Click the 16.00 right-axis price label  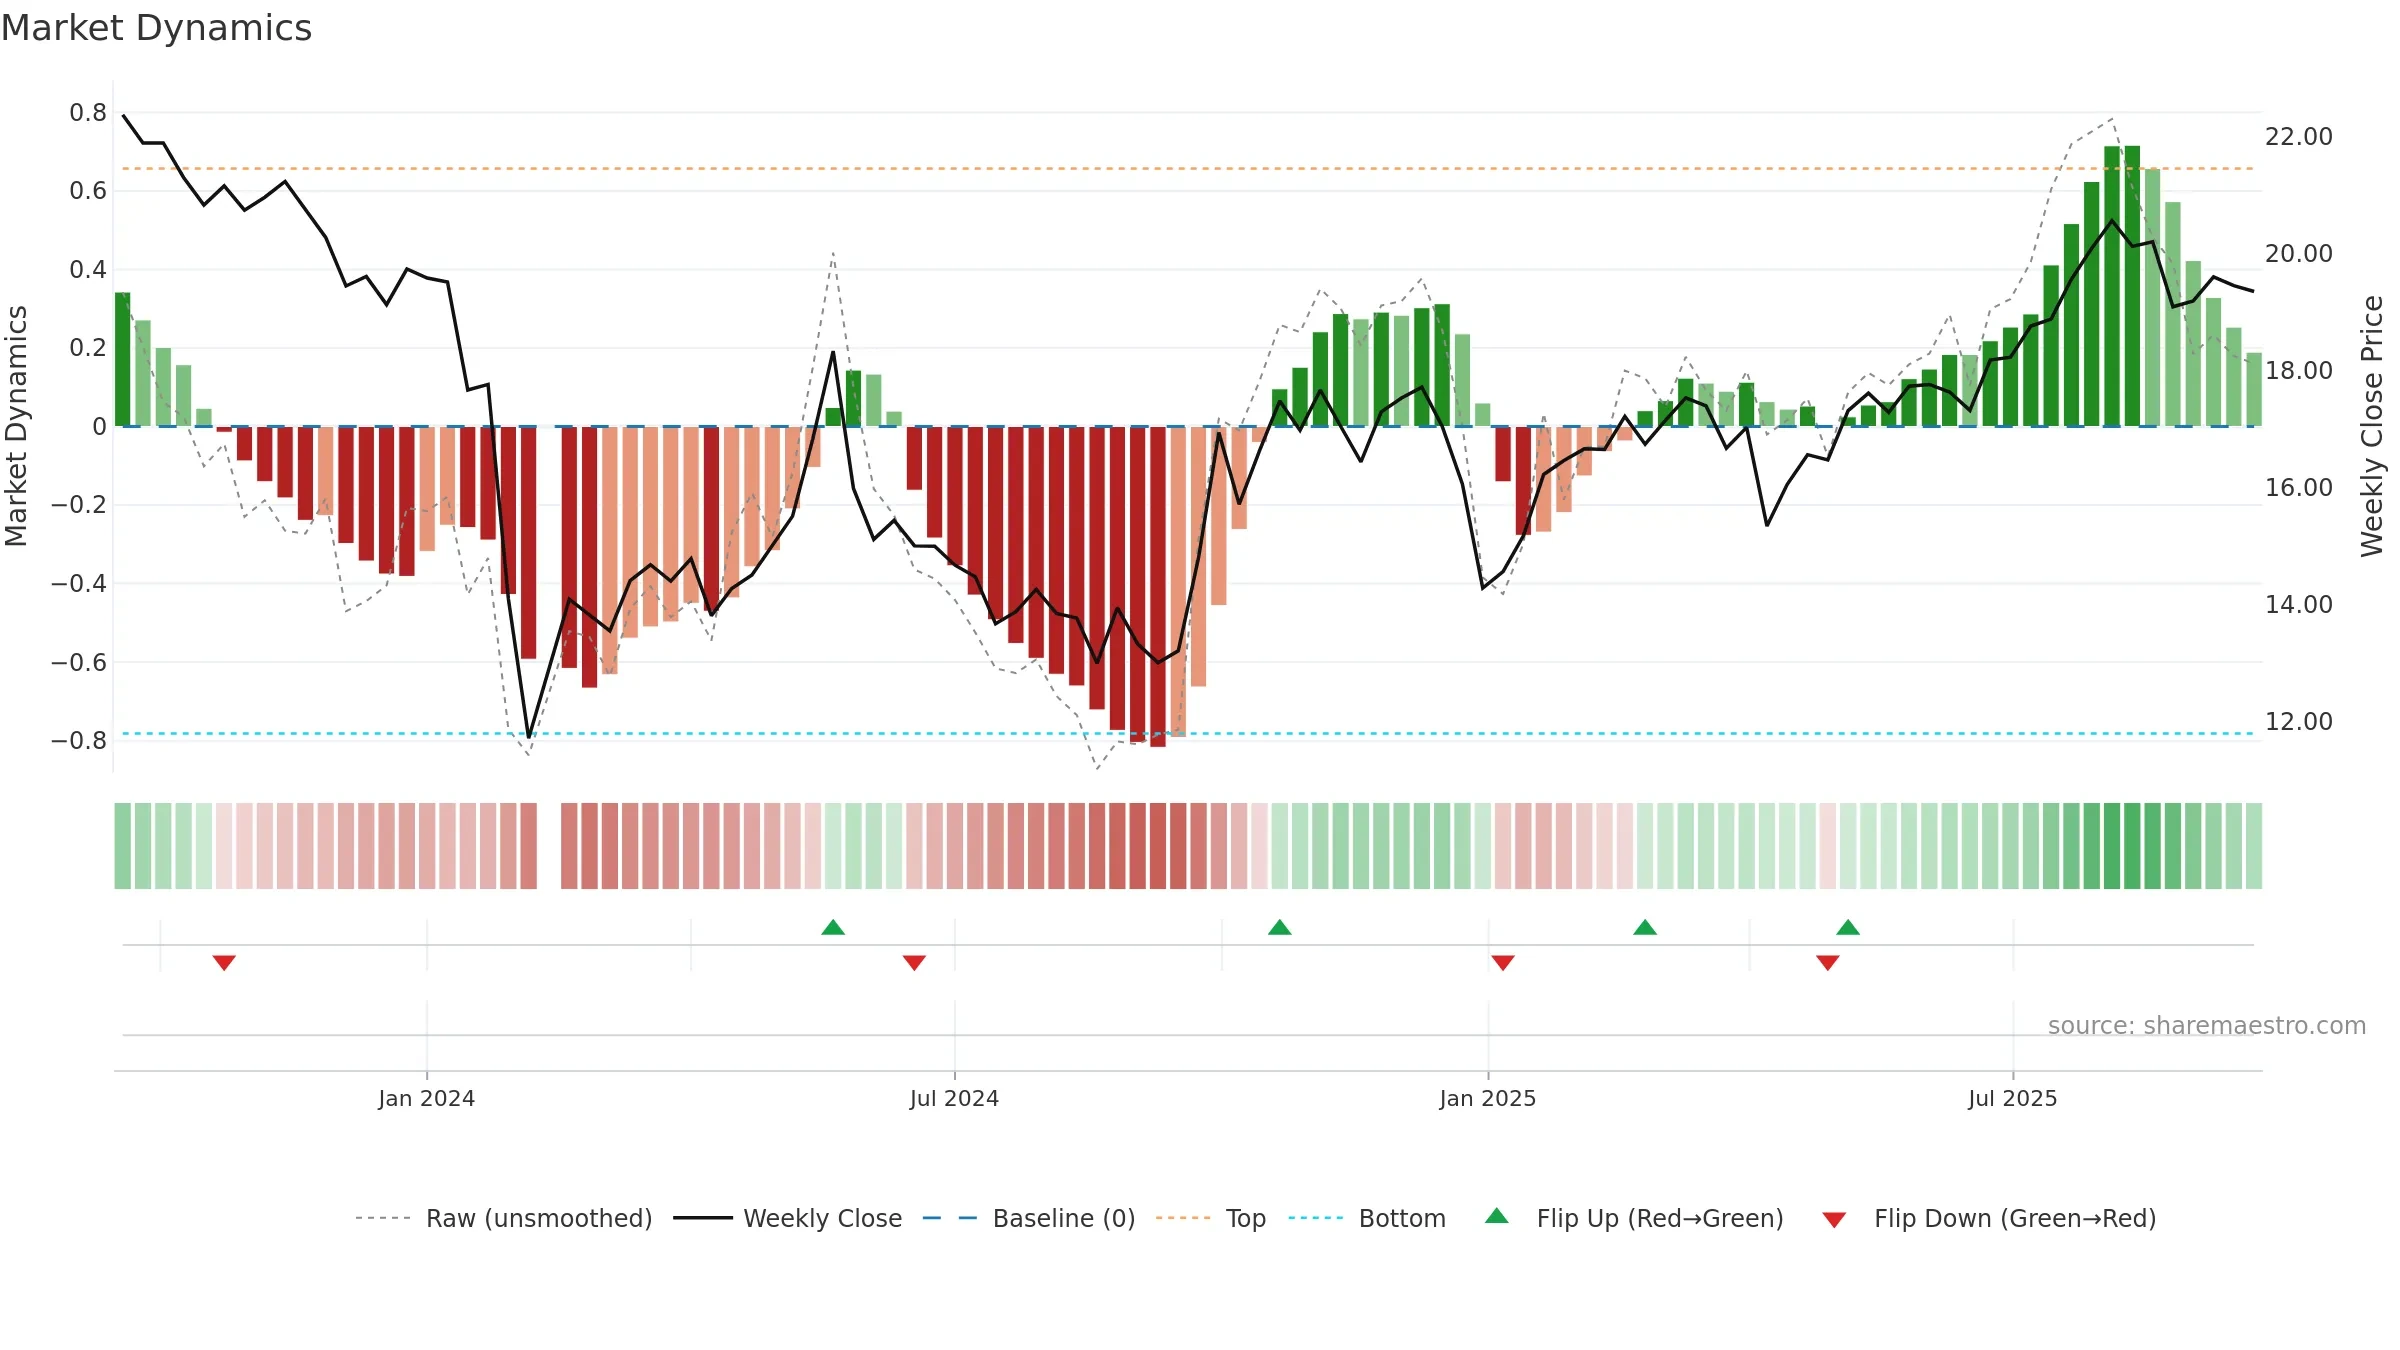point(2299,487)
